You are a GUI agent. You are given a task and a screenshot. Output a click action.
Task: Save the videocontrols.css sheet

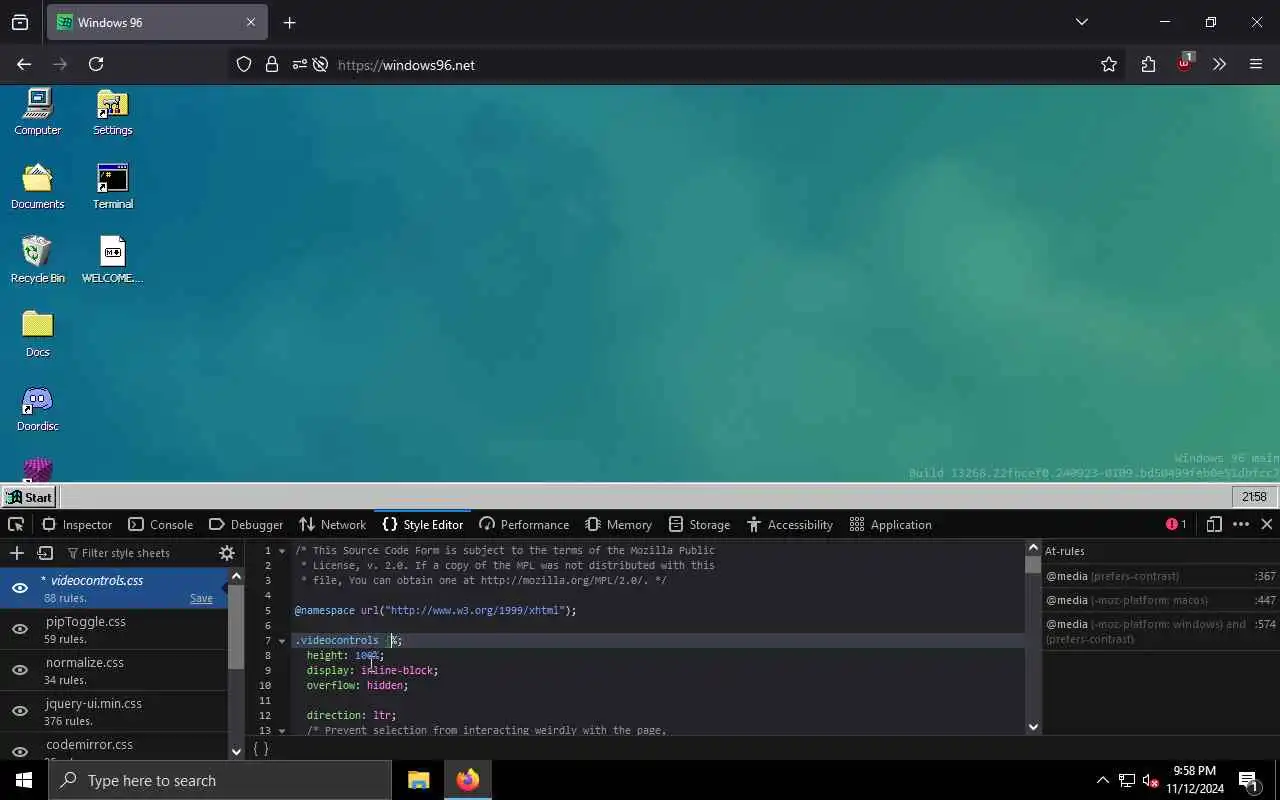point(201,598)
